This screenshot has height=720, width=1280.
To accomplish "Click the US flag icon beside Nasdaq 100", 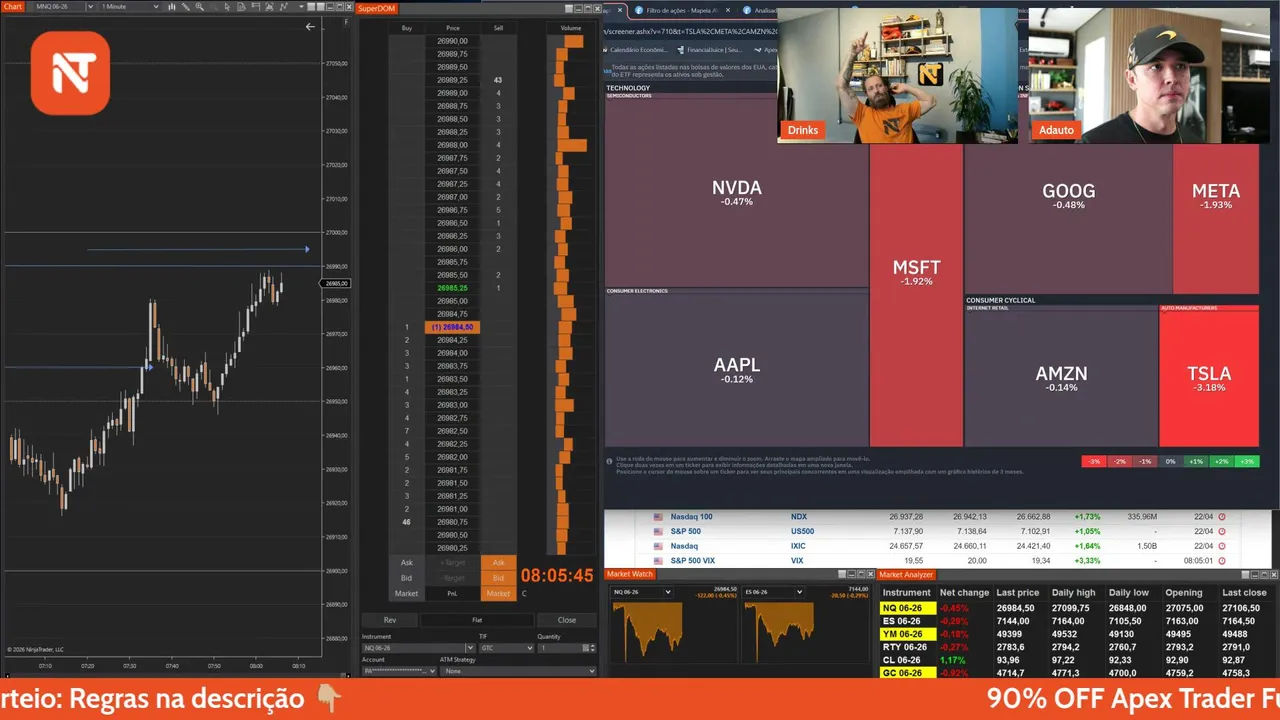I will (658, 517).
